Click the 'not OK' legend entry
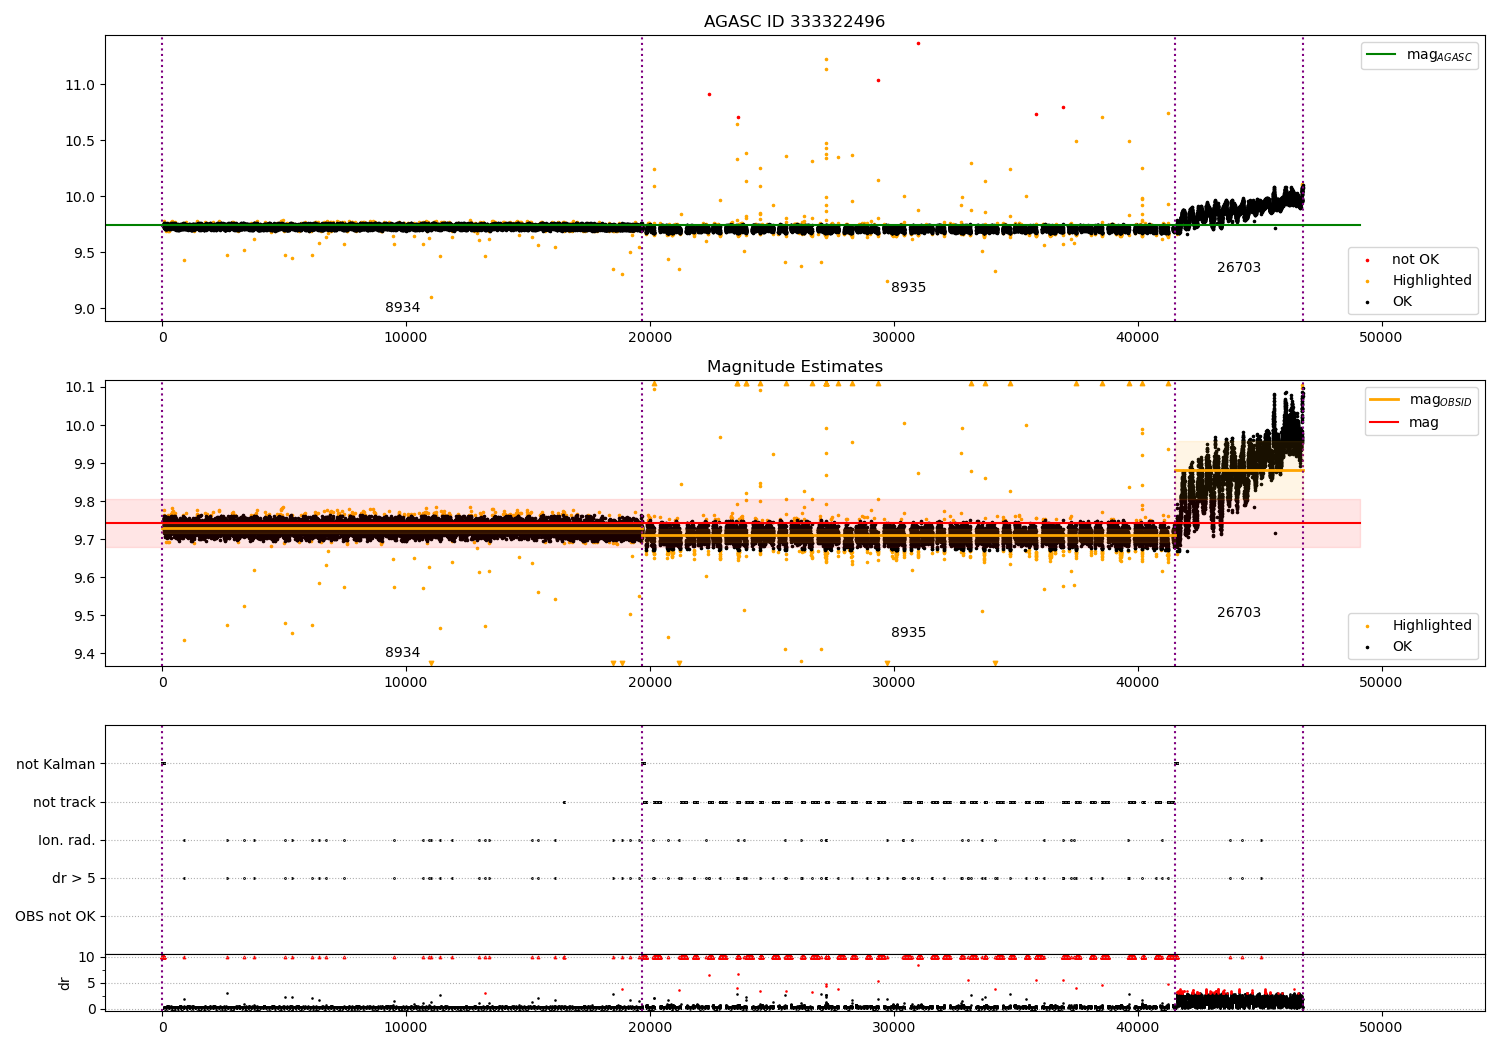This screenshot has width=1500, height=1050. pyautogui.click(x=1415, y=260)
